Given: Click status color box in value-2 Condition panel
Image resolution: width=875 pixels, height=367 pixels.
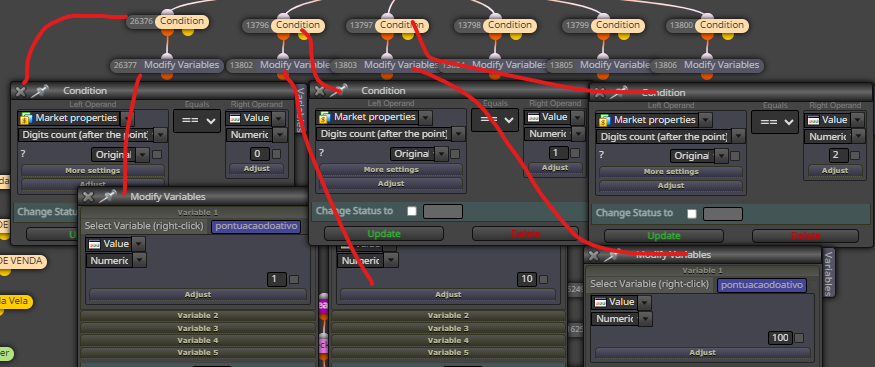Looking at the screenshot, I should [723, 214].
